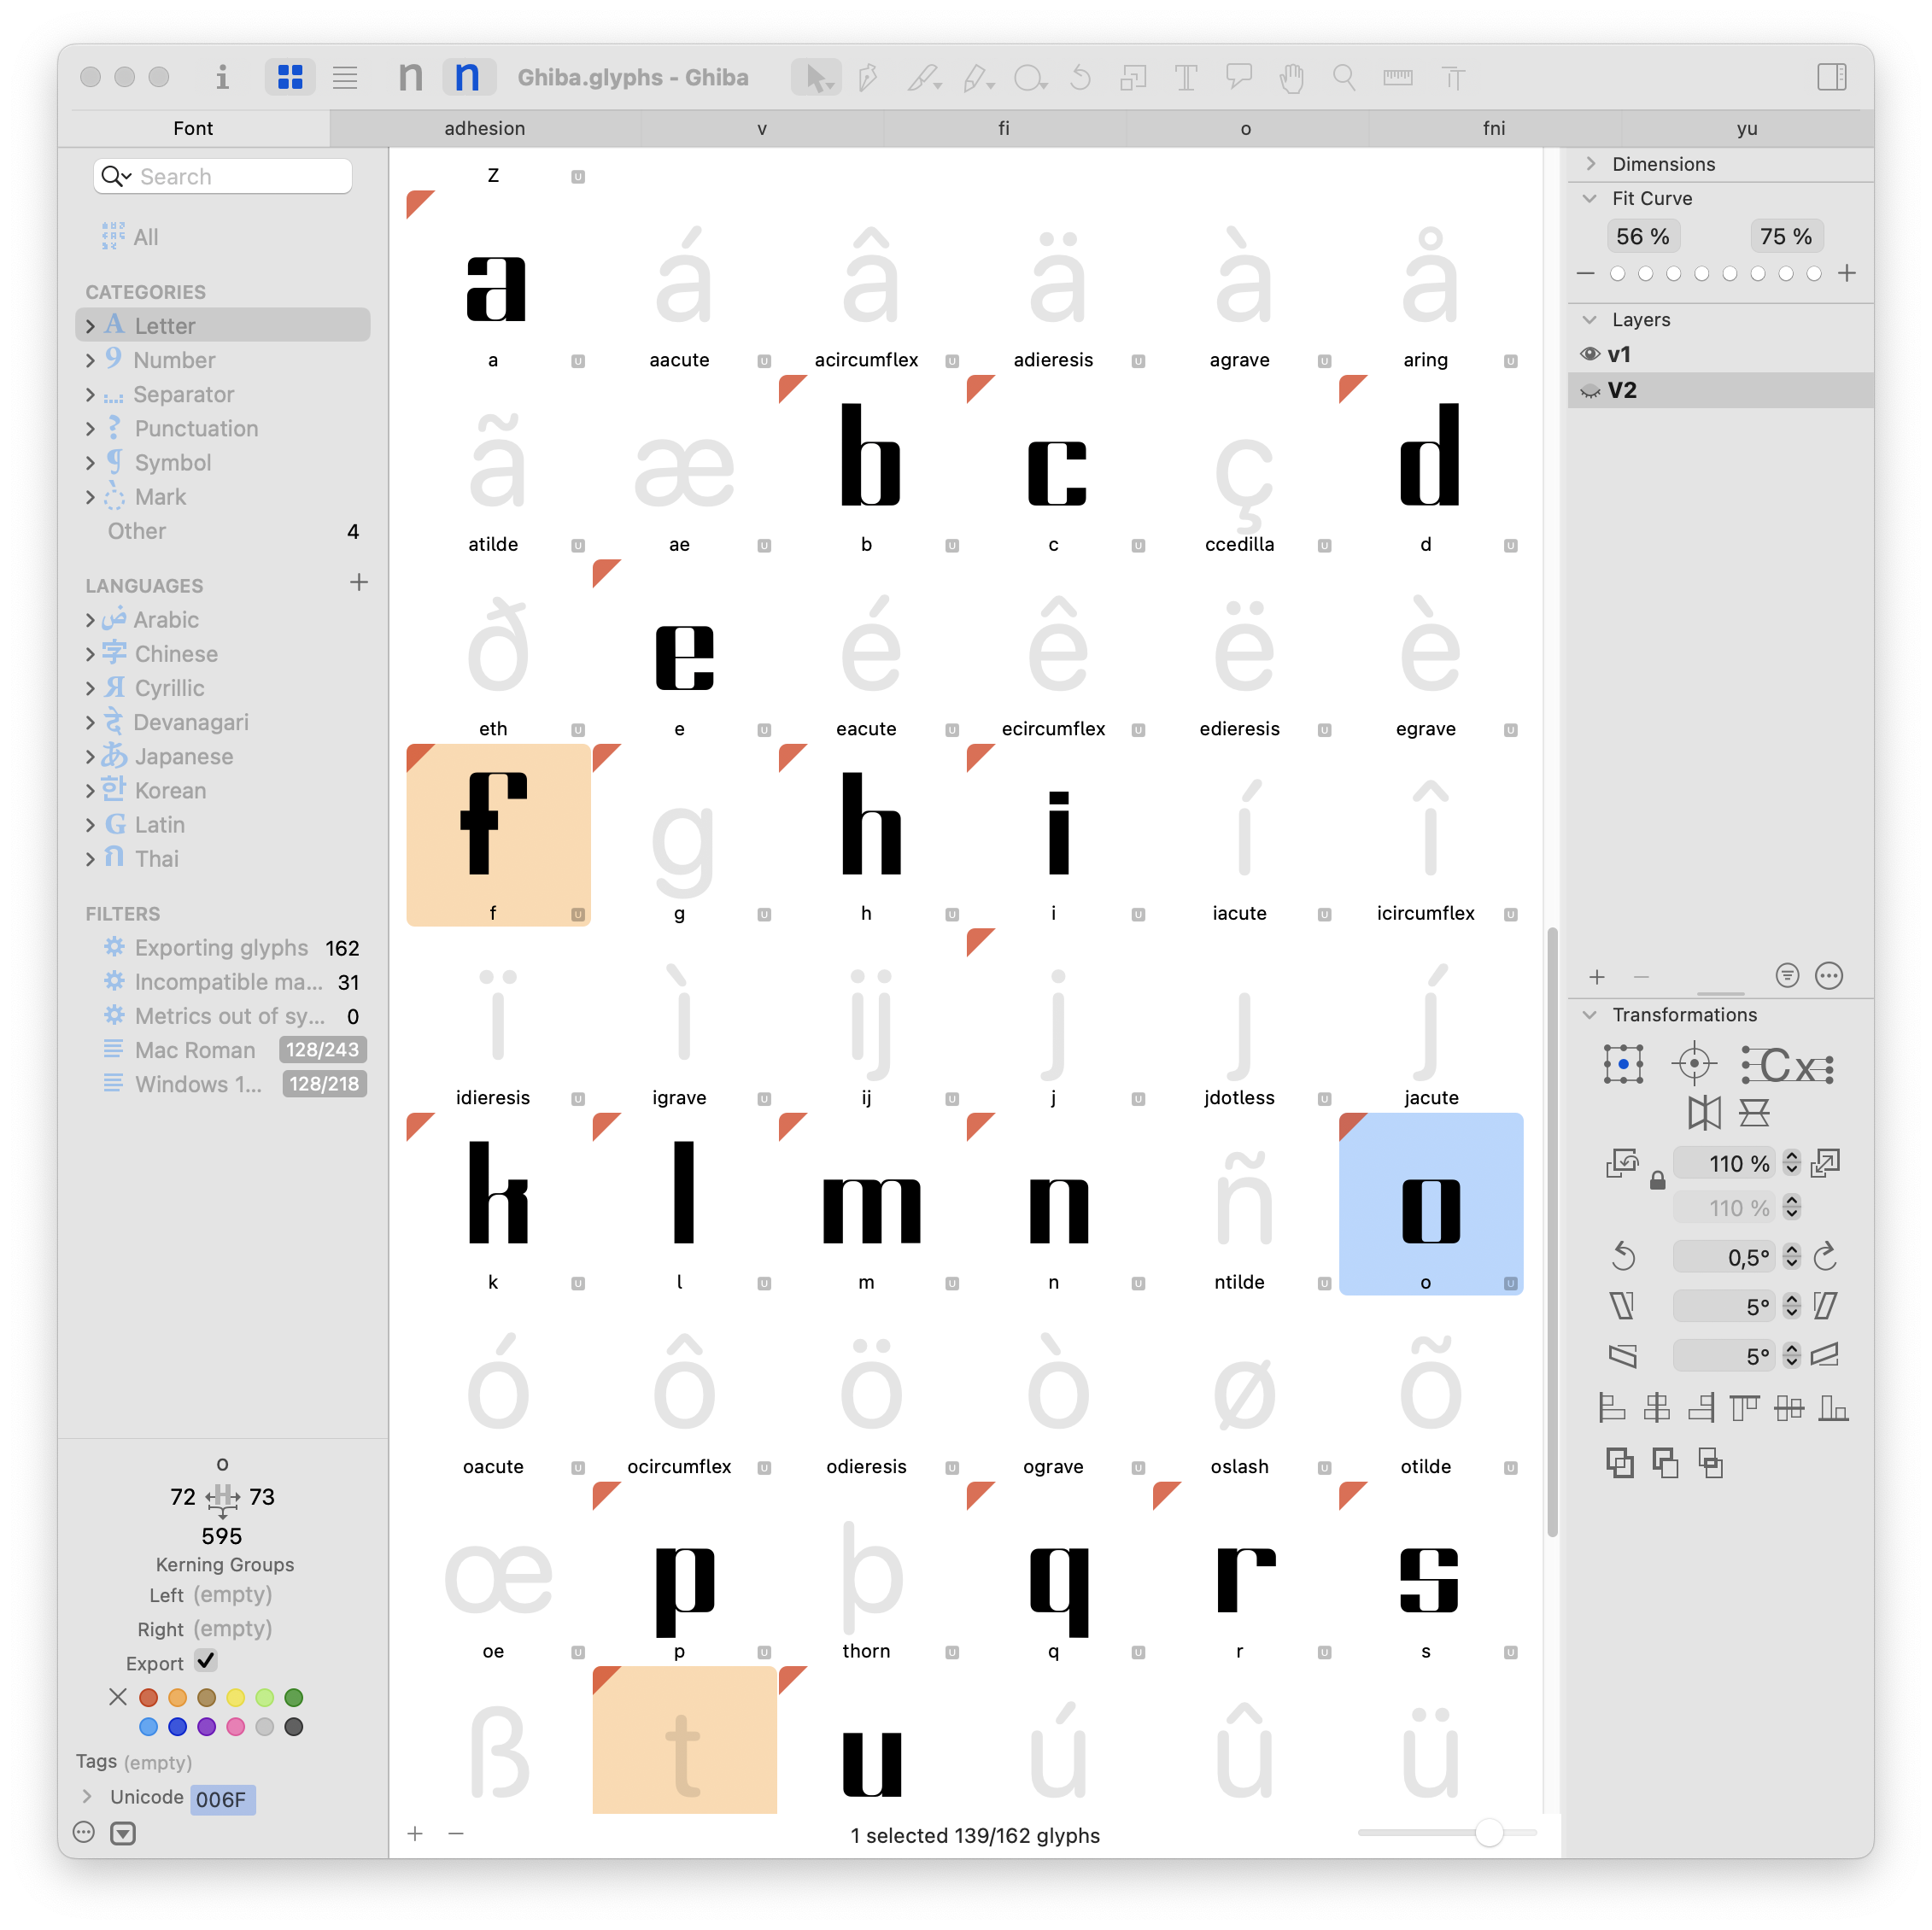Expand the Dimensions section

point(1590,164)
